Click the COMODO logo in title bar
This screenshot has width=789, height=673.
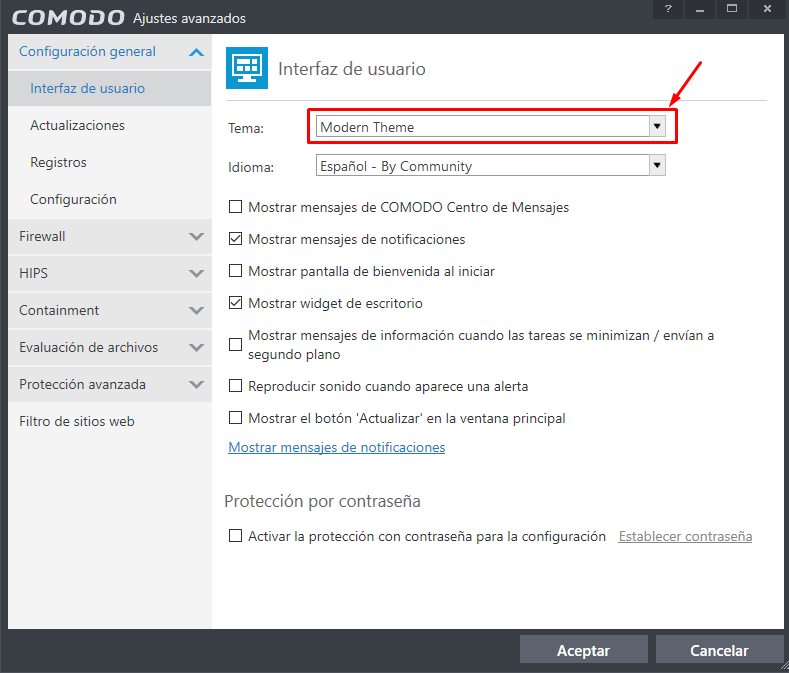(68, 18)
